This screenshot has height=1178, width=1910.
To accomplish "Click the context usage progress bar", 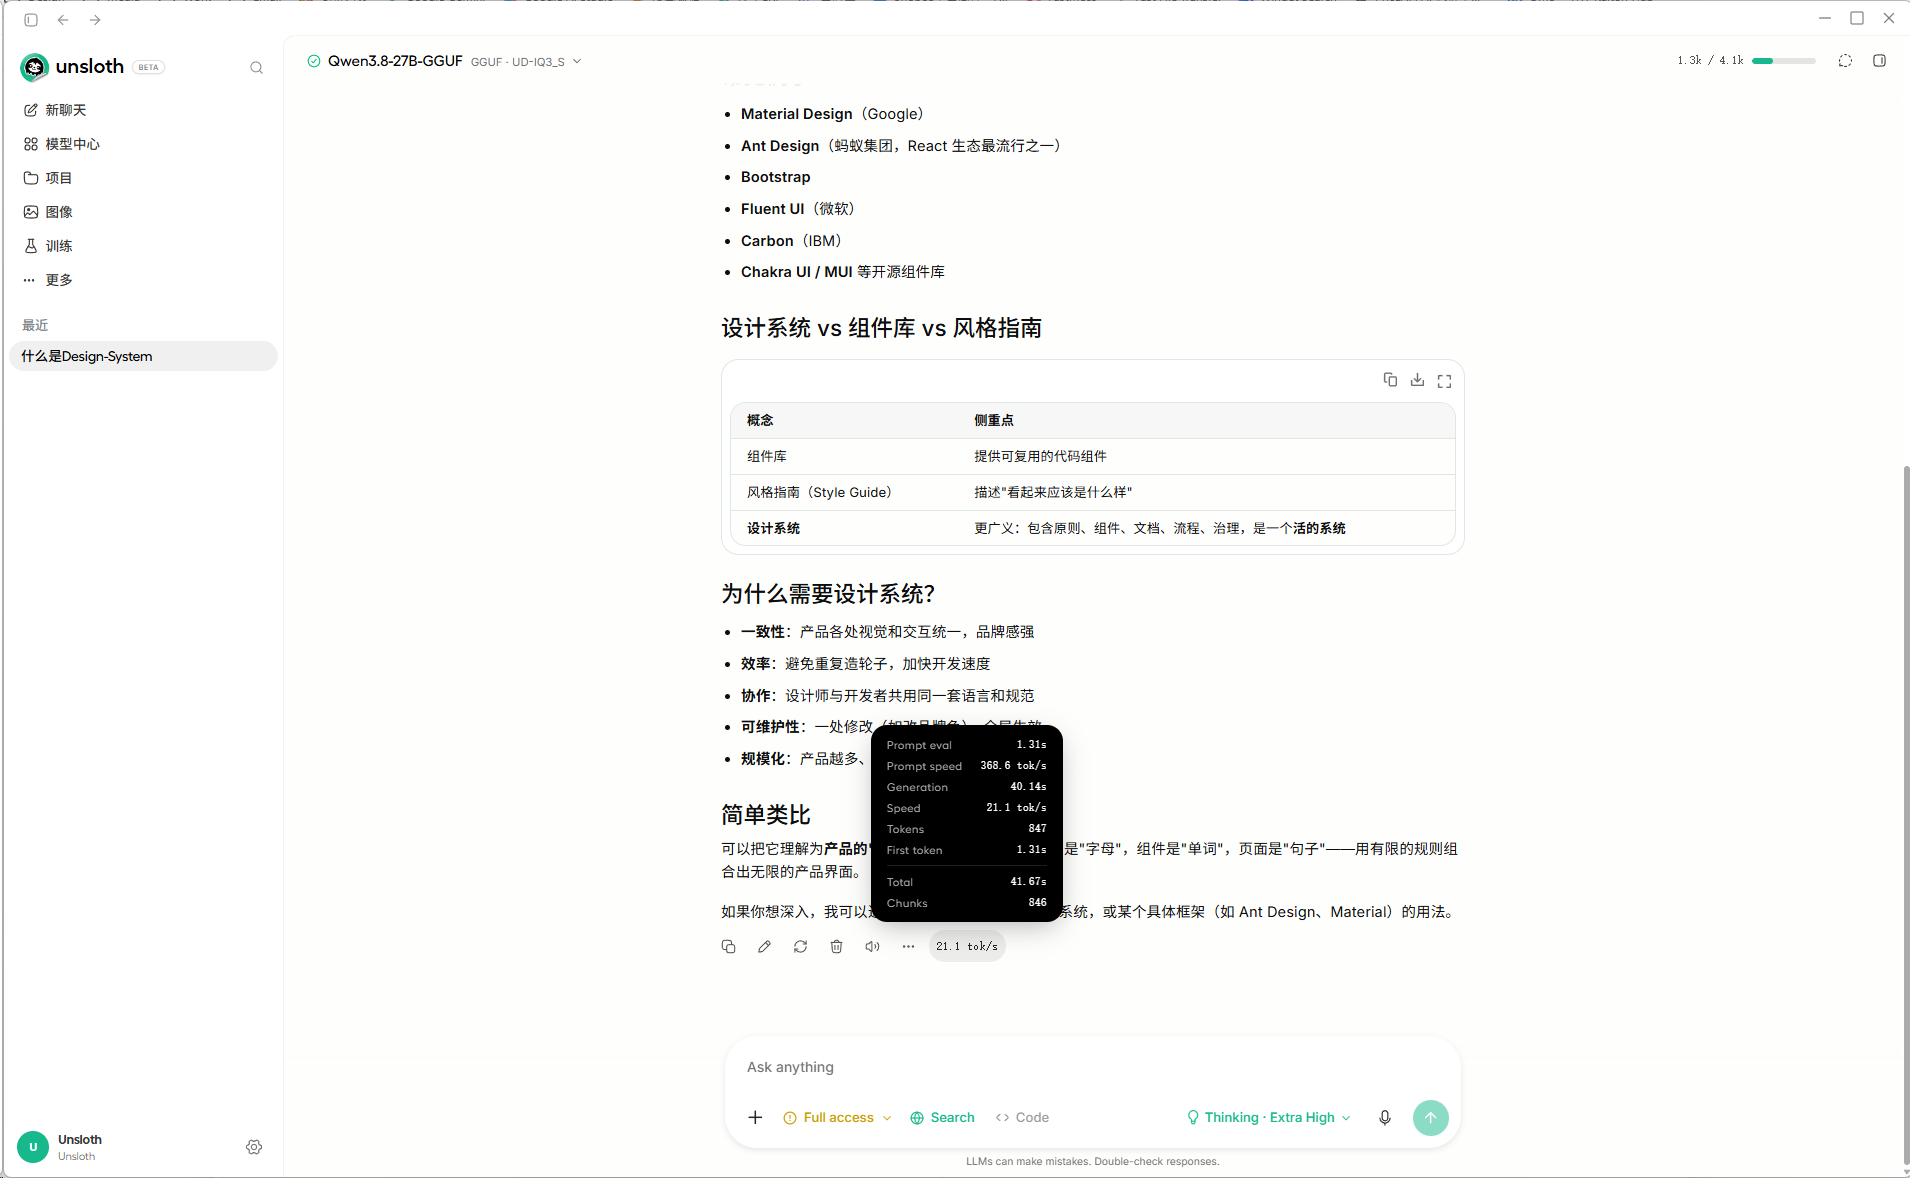I will coord(1783,61).
